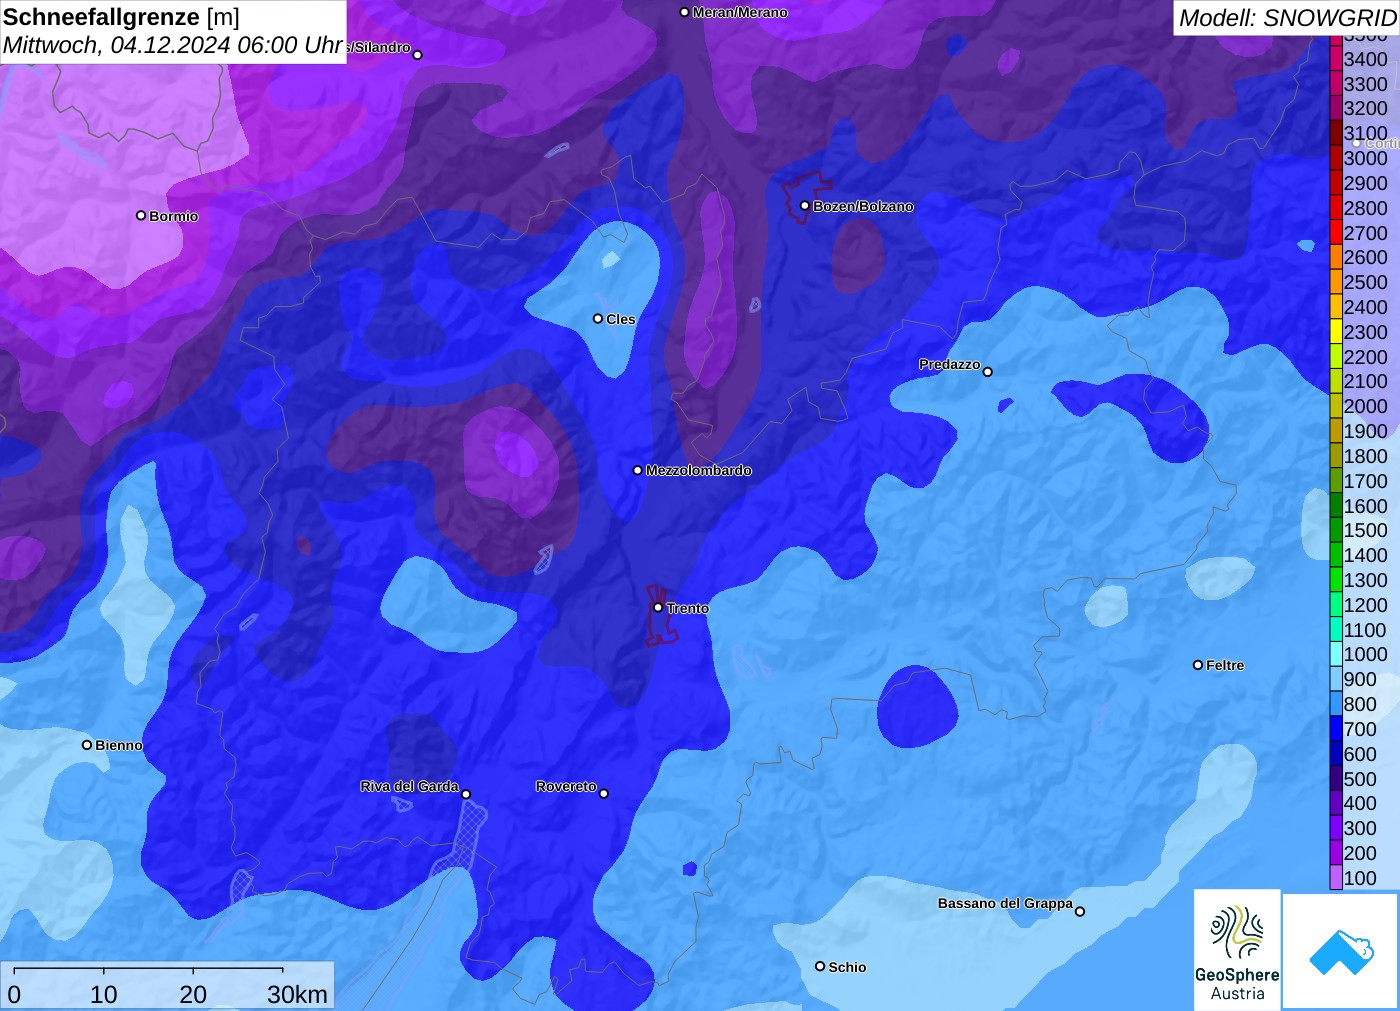The image size is (1400, 1011).
Task: Click the Bassano del Grappa label text
Action: click(1005, 903)
